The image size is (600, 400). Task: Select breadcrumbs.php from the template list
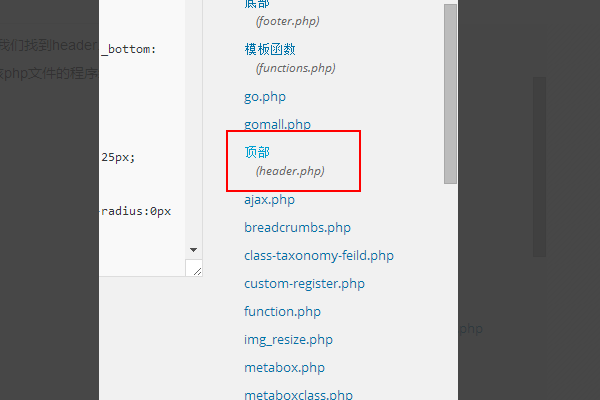[297, 228]
